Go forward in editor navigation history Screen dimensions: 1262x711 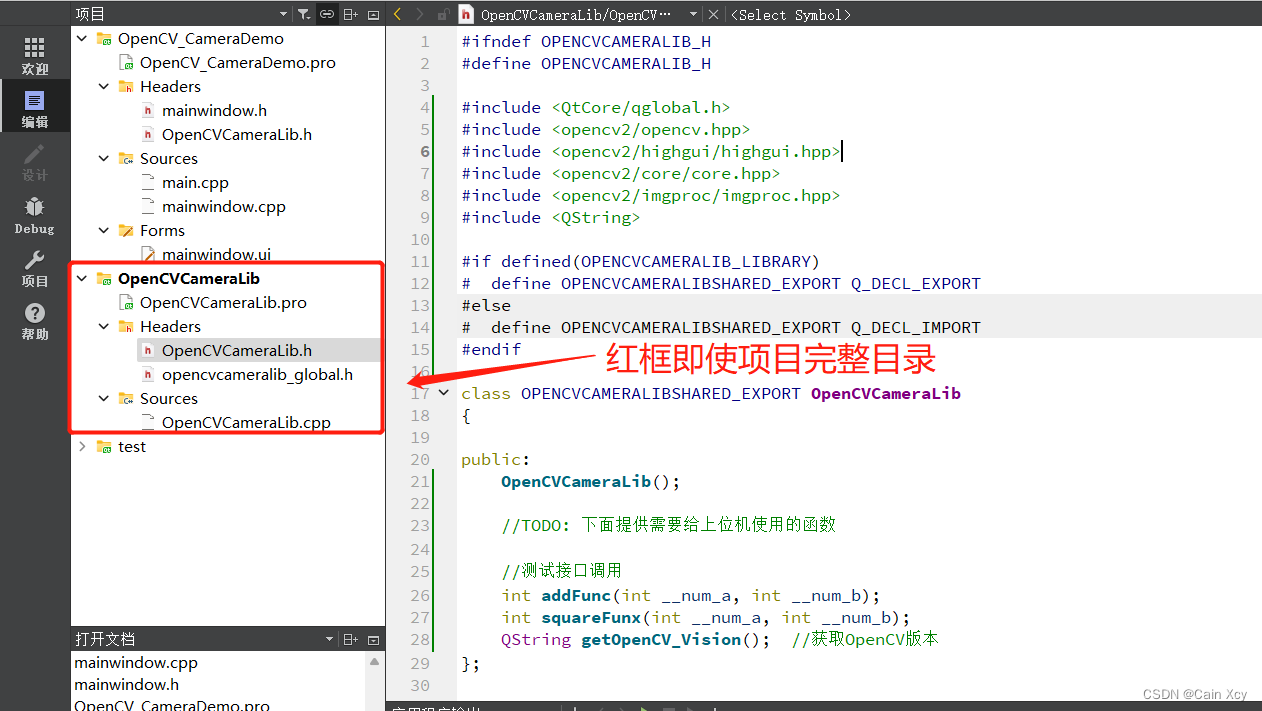point(421,14)
